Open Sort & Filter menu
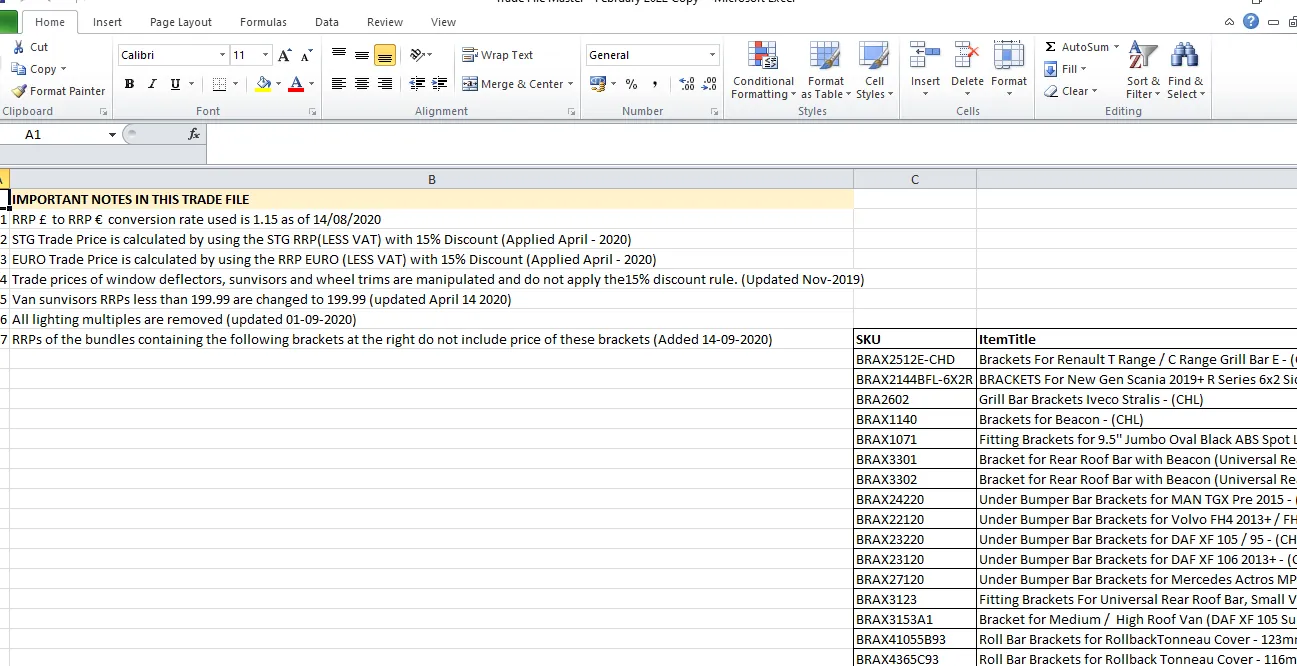The image size is (1297, 666). (x=1143, y=70)
